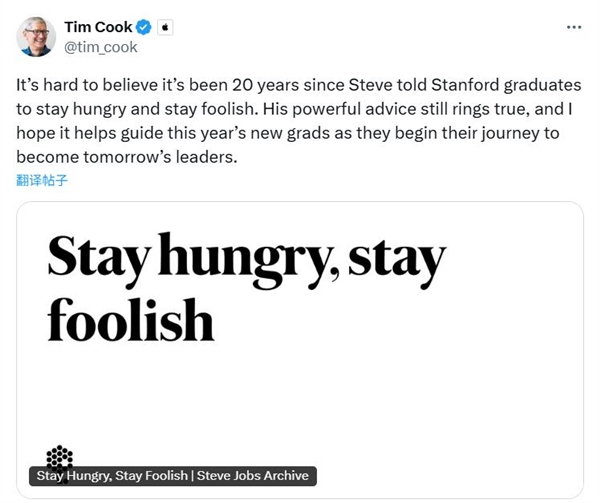Click the 翻译帖子 translate post link

click(42, 181)
